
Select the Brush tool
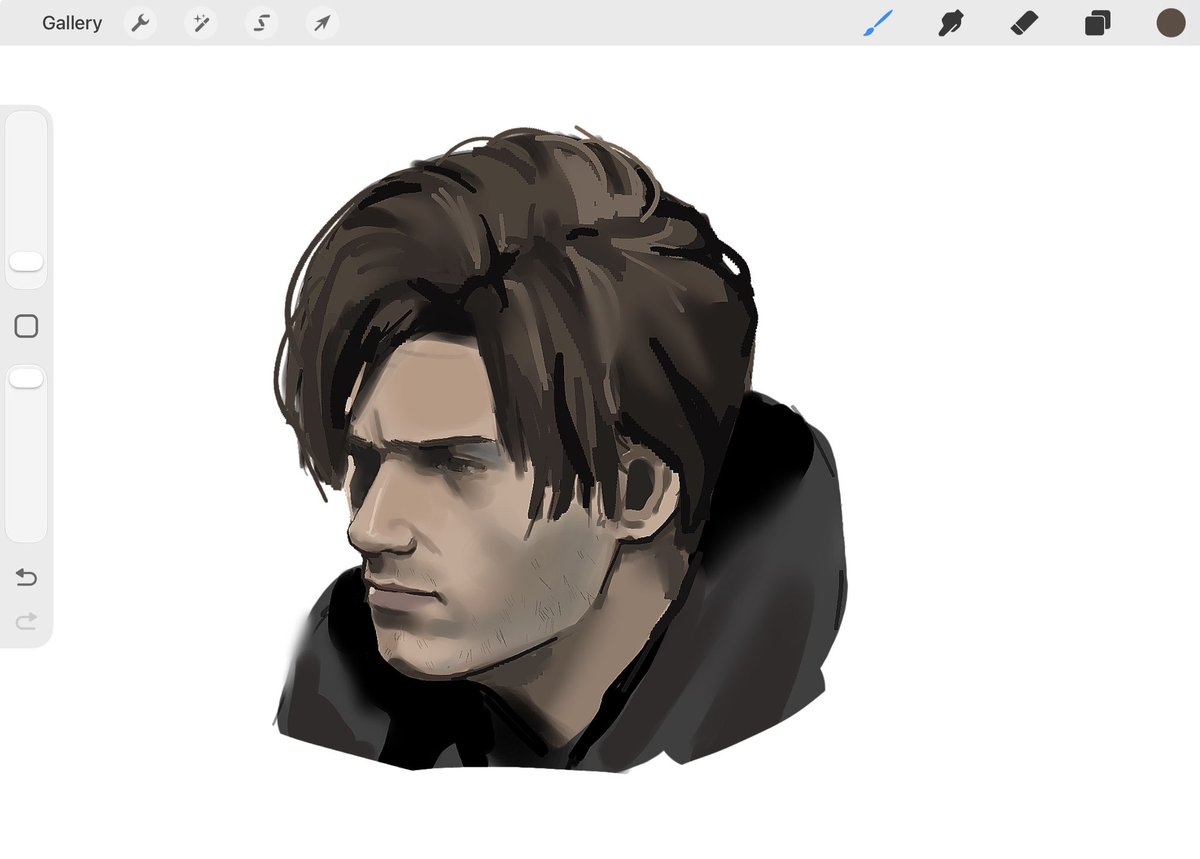[x=878, y=23]
